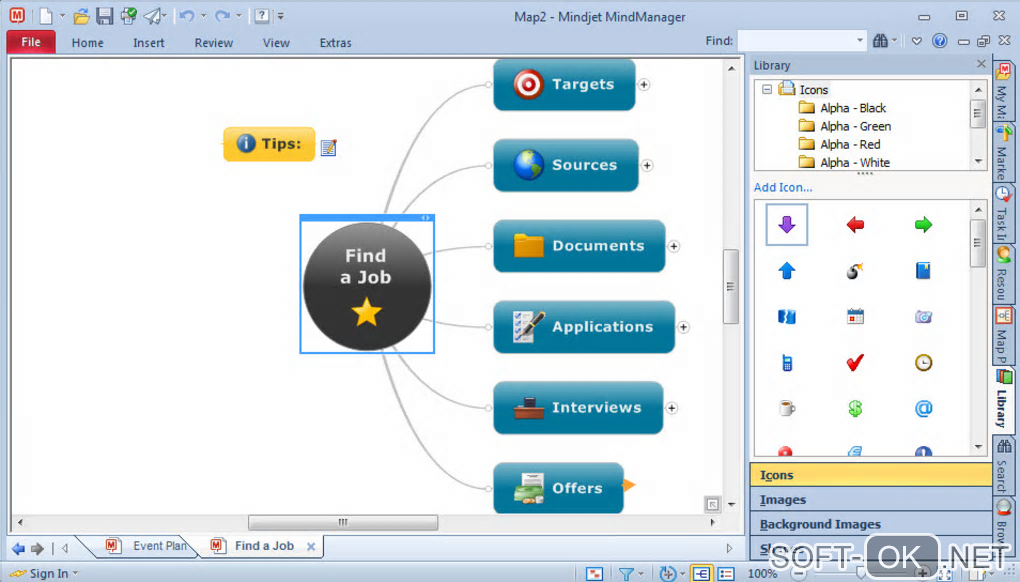Click the New document icon in quick access toolbar
Screen dimensions: 1020x582
click(x=46, y=16)
